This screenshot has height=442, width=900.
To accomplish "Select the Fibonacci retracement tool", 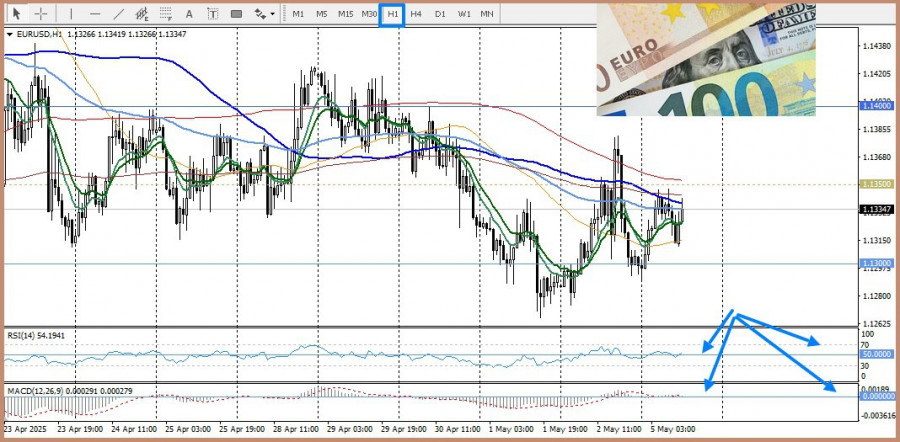I will [166, 14].
